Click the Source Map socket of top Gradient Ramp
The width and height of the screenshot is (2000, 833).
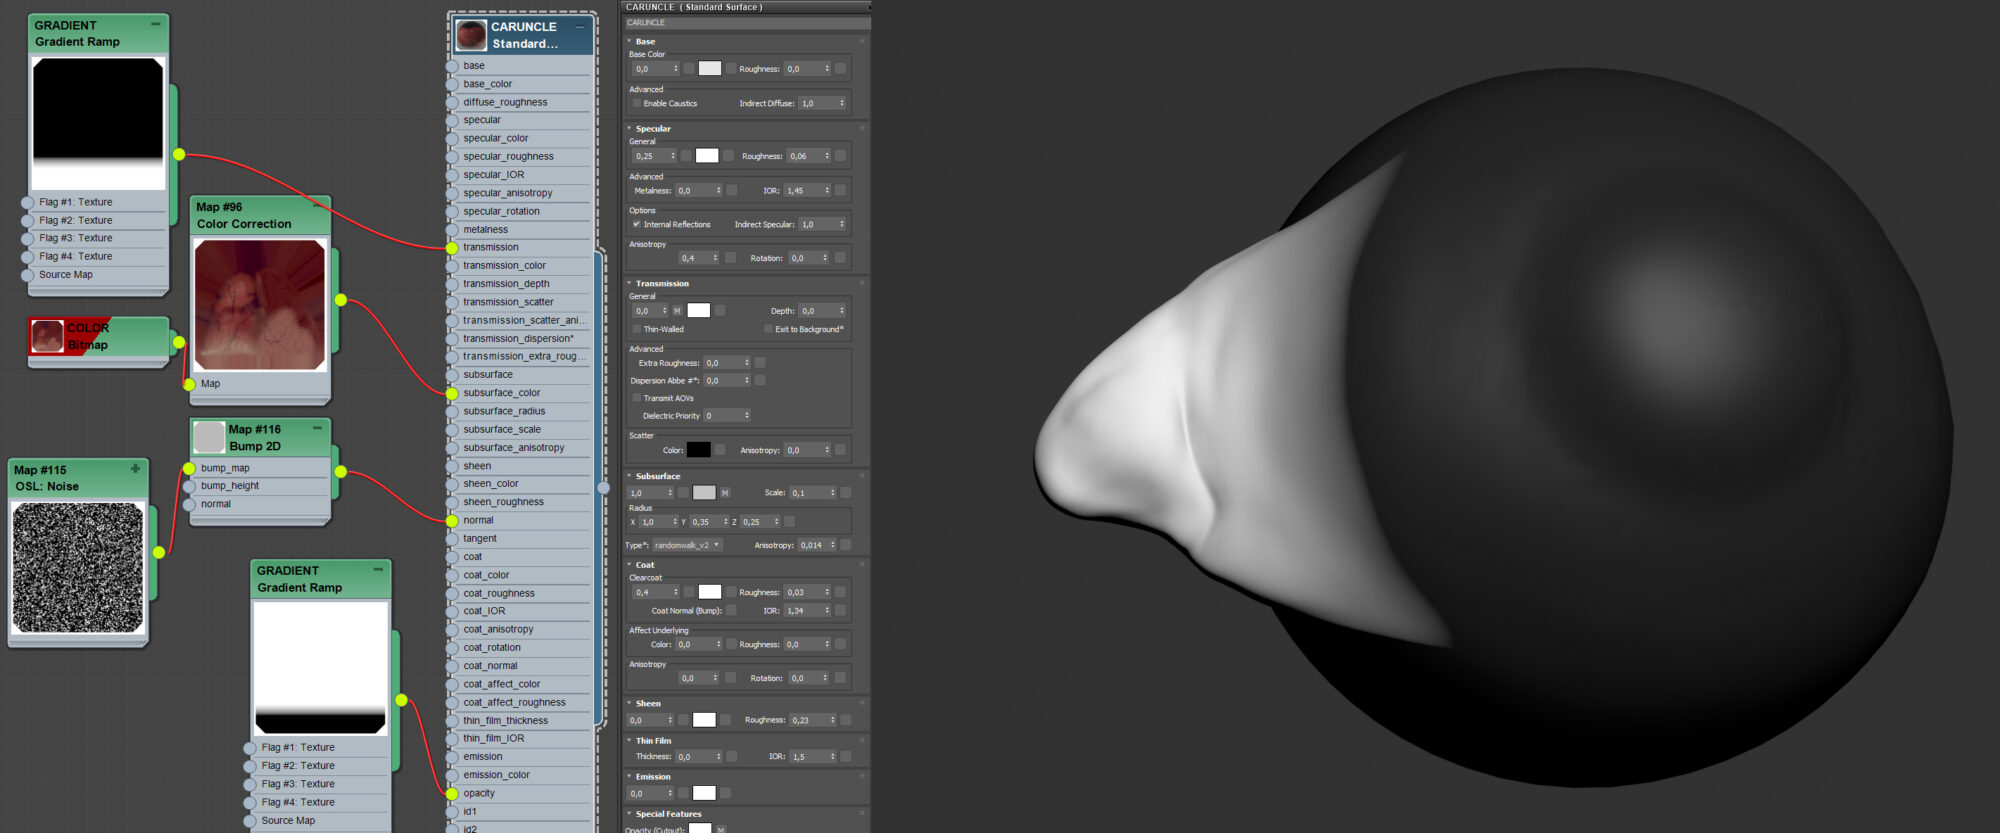[x=28, y=275]
